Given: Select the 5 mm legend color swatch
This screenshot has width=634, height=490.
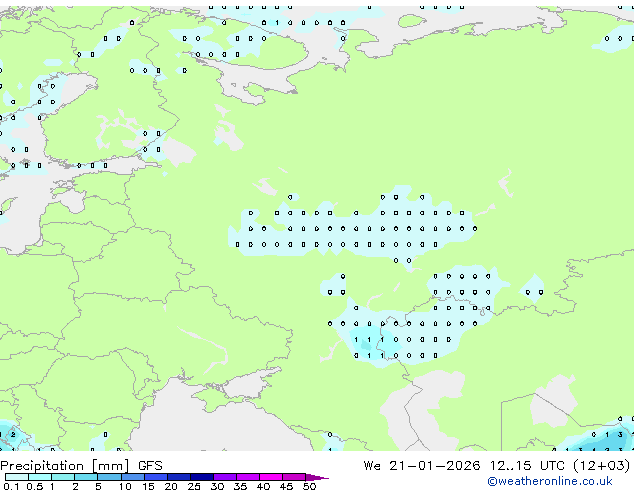Looking at the screenshot, I should [x=109, y=477].
